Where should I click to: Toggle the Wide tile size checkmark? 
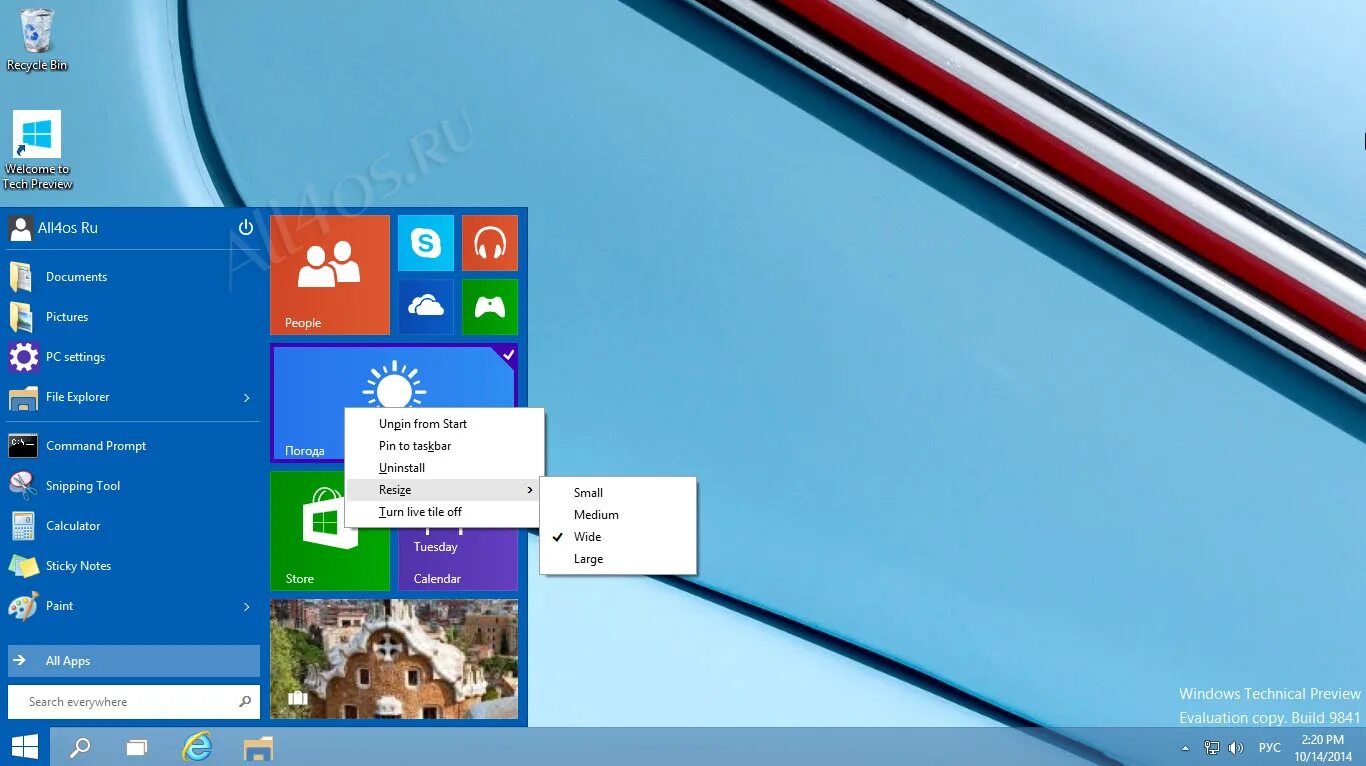point(587,536)
